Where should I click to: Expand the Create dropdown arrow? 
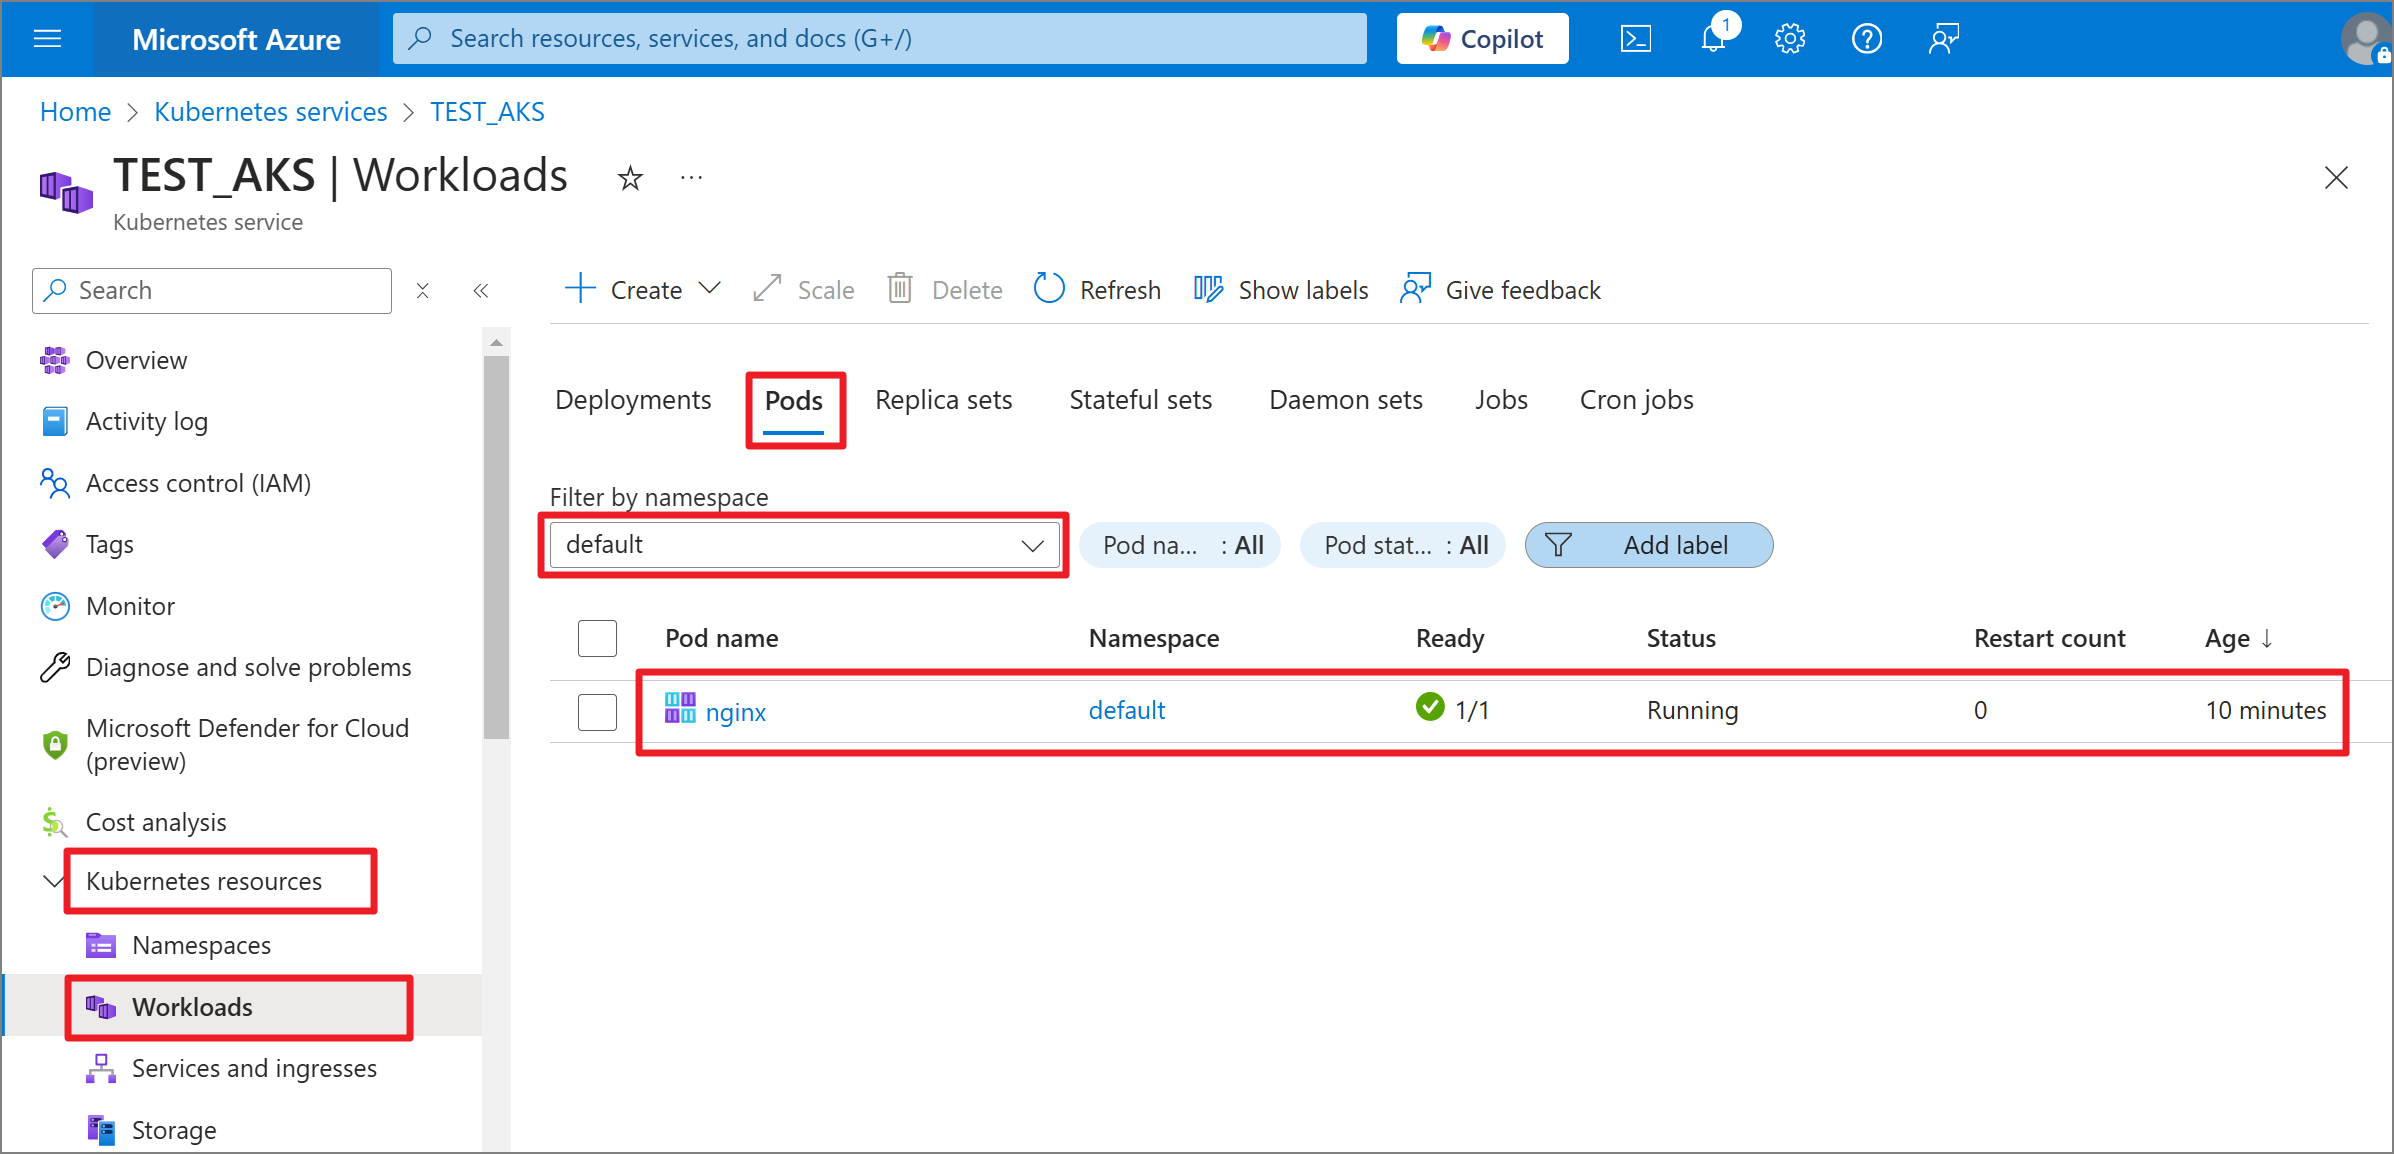click(710, 289)
